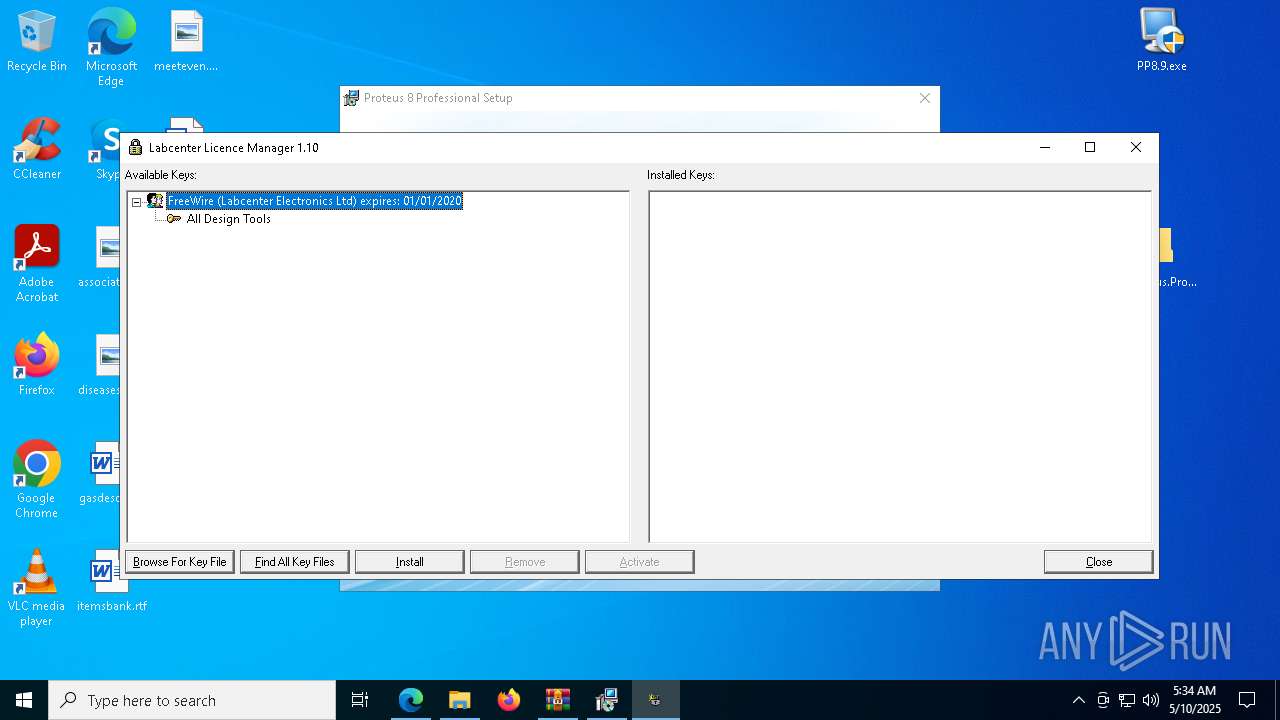This screenshot has height=720, width=1280.
Task: Open Firefox desktop shortcut
Action: click(37, 365)
